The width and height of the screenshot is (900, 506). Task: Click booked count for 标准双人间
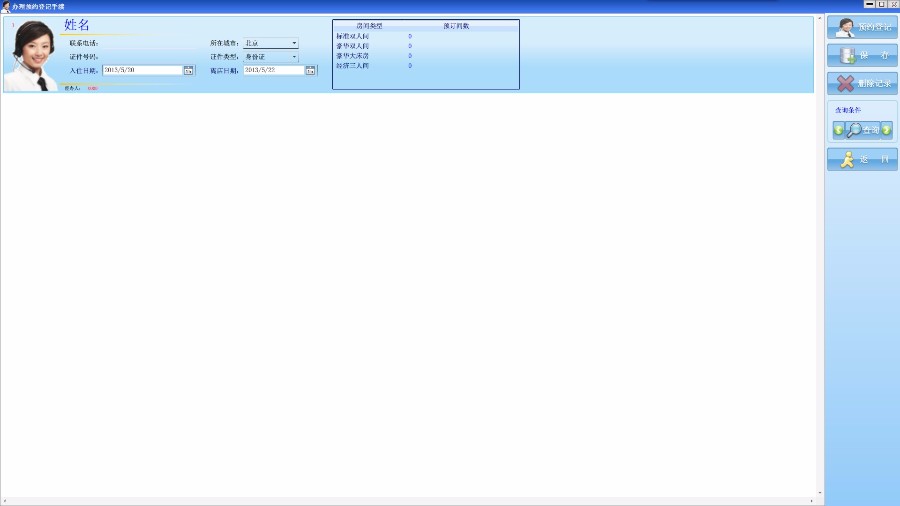coord(410,36)
